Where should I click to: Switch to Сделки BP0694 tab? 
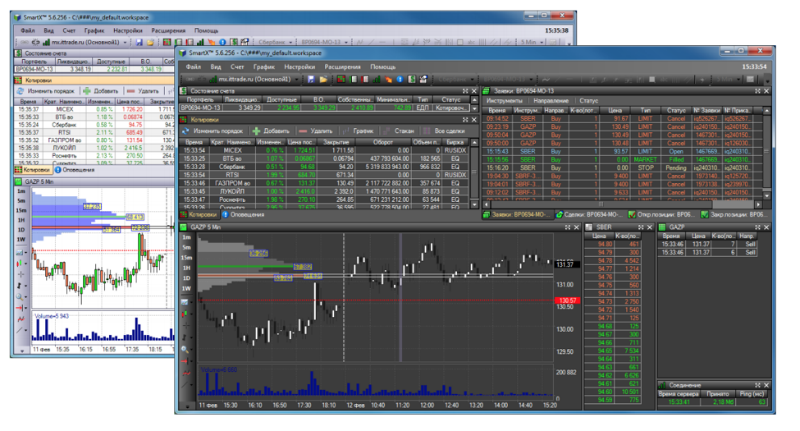(589, 215)
